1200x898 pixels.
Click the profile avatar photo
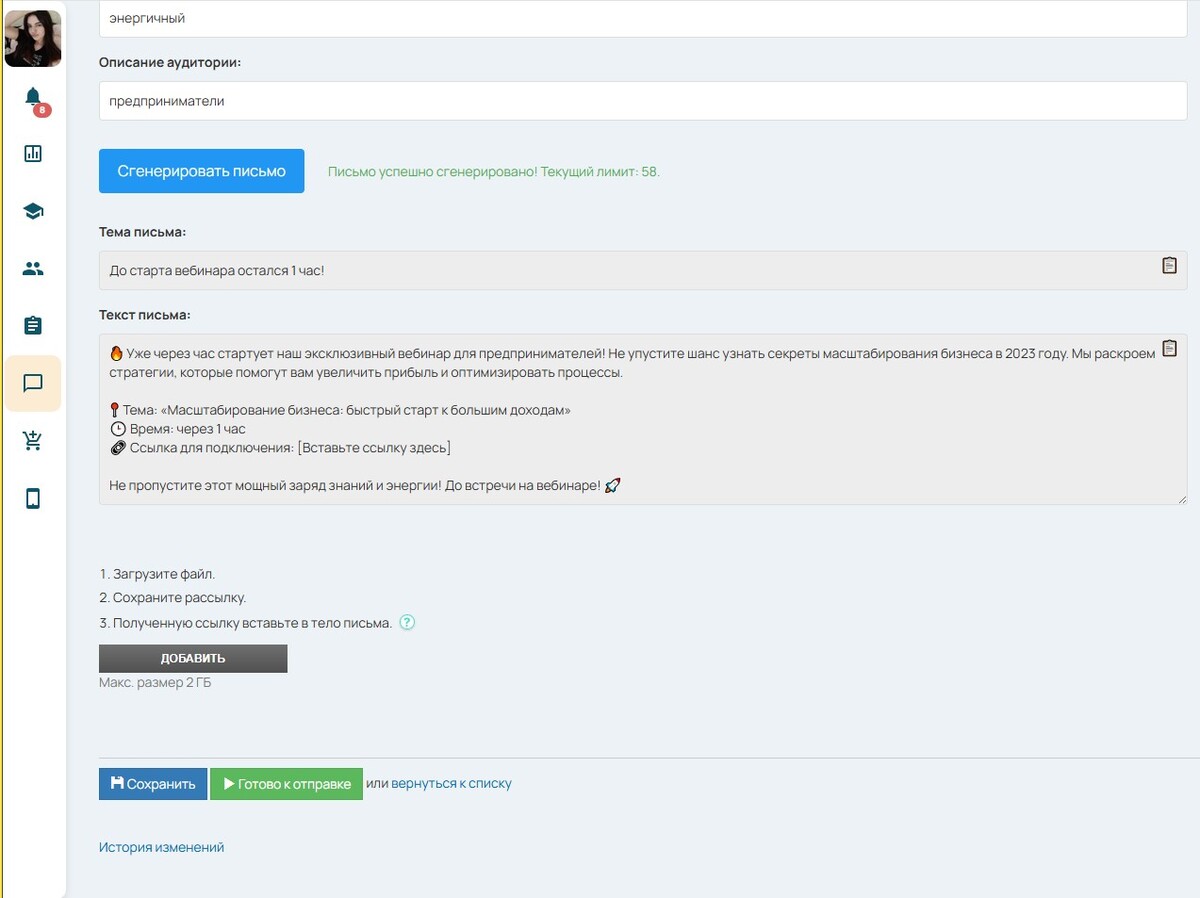pos(33,38)
